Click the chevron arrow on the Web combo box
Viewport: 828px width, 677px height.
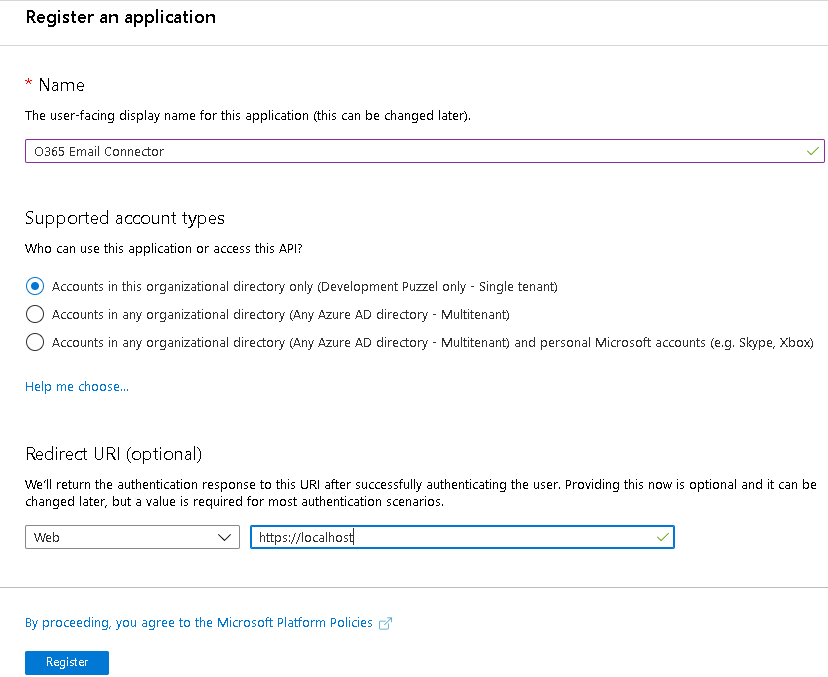[x=224, y=537]
